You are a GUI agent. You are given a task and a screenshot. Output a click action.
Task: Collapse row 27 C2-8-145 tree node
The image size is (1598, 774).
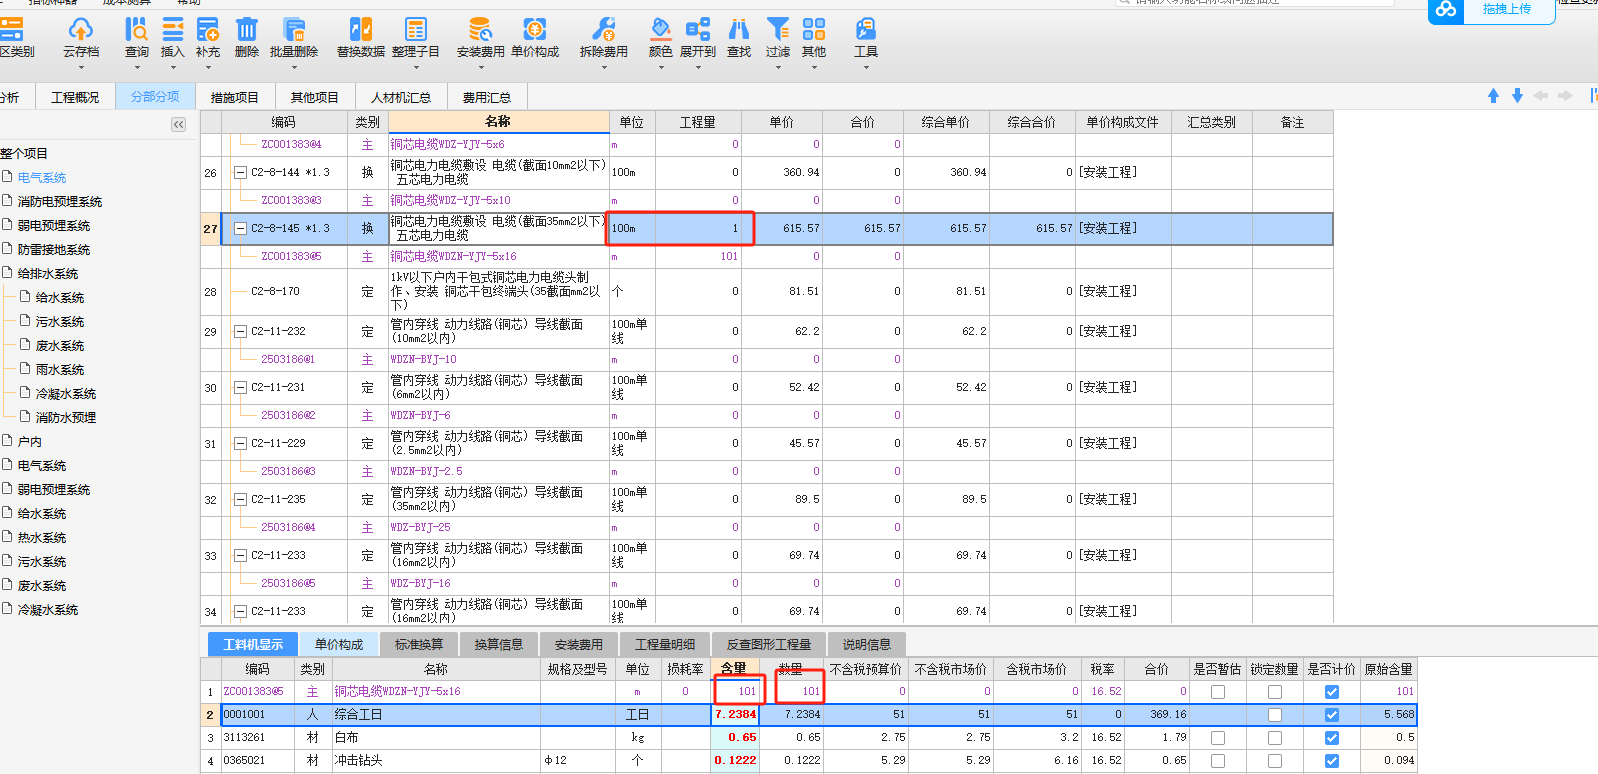click(240, 228)
